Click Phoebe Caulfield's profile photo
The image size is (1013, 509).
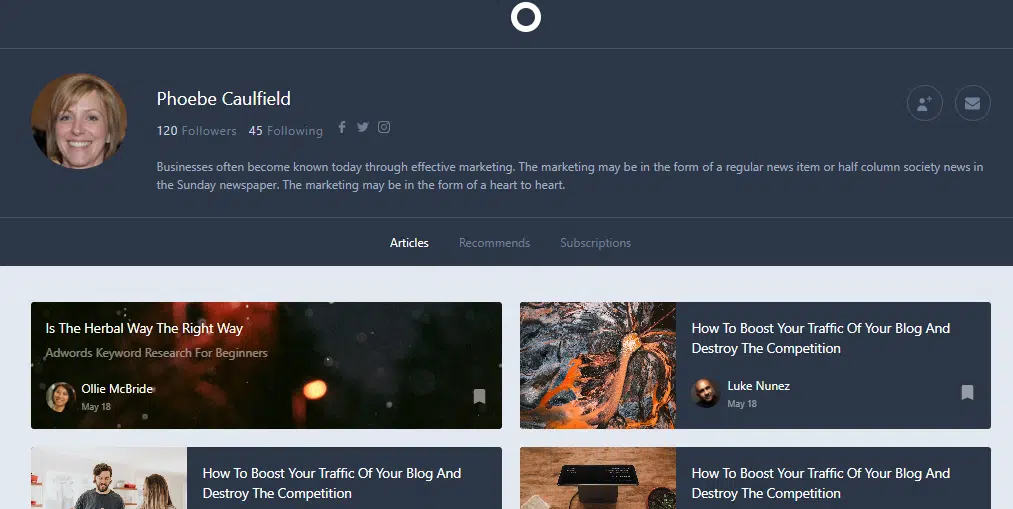tap(79, 121)
